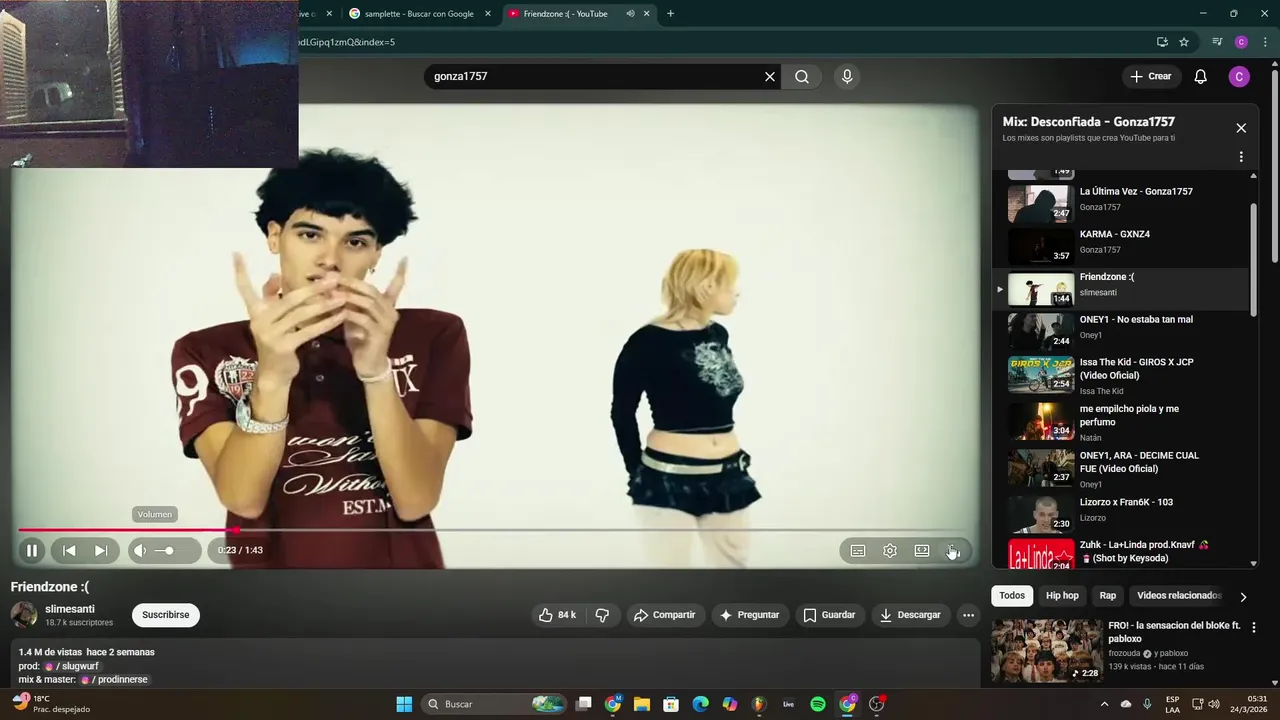Select Zuhk - La+Linda in the mix

point(1120,553)
